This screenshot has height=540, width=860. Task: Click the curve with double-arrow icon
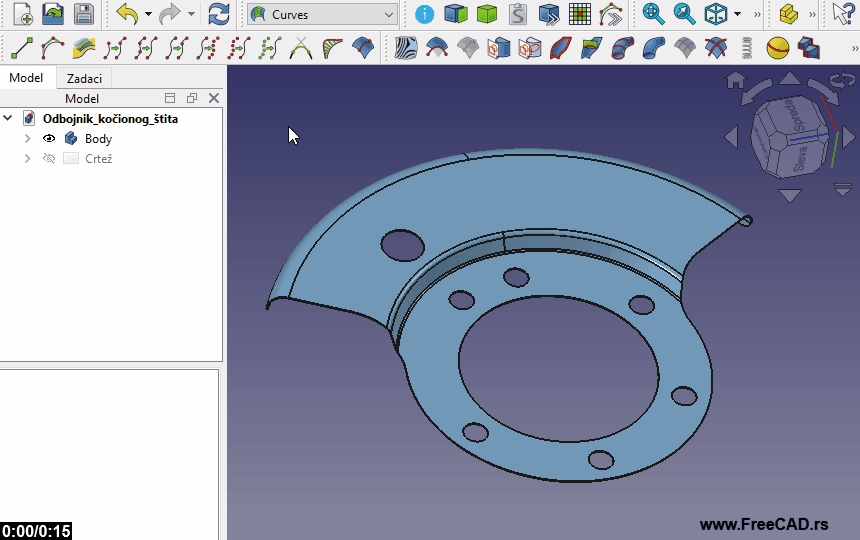[x=610, y=14]
